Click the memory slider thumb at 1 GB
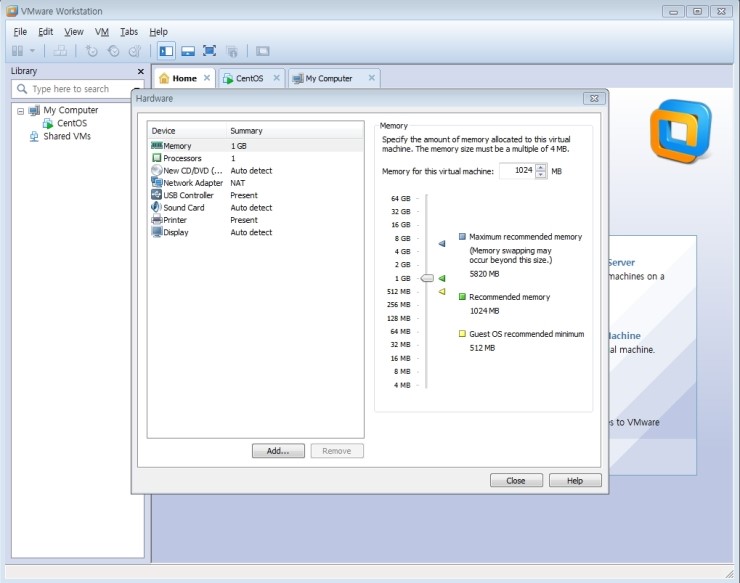This screenshot has width=740, height=583. pyautogui.click(x=427, y=278)
